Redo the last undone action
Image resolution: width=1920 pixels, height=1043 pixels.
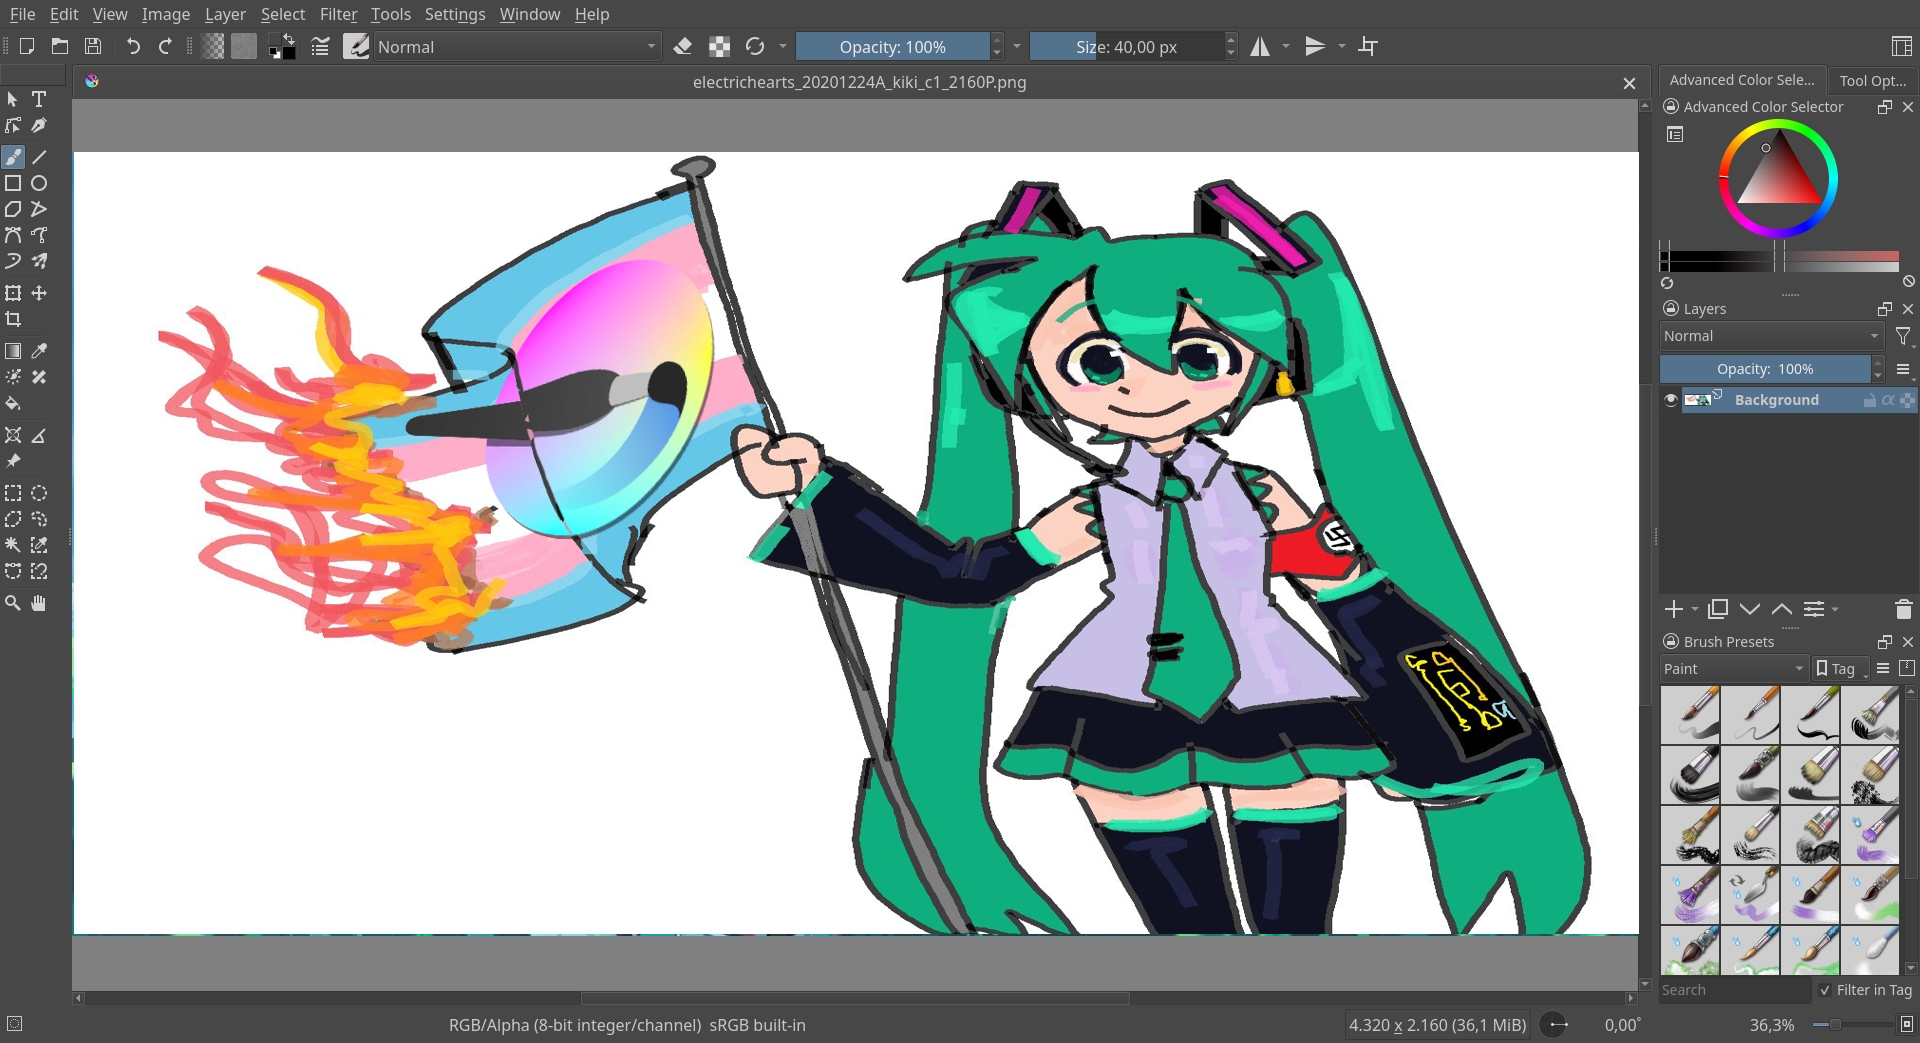[x=165, y=46]
